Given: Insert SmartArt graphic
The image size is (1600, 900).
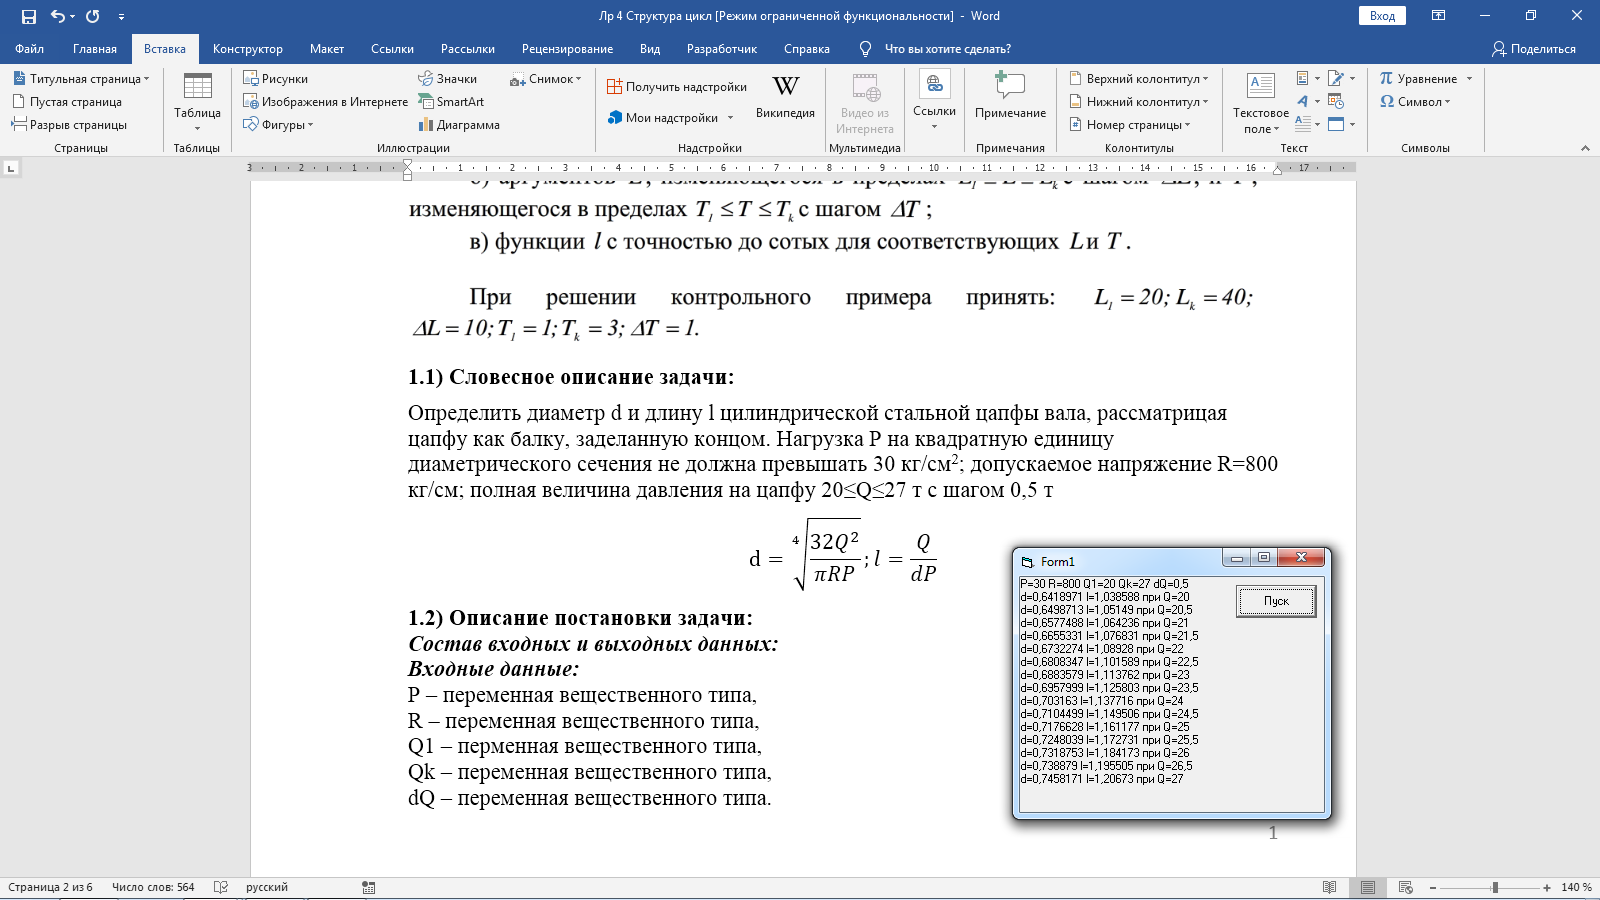Looking at the screenshot, I should coord(451,101).
